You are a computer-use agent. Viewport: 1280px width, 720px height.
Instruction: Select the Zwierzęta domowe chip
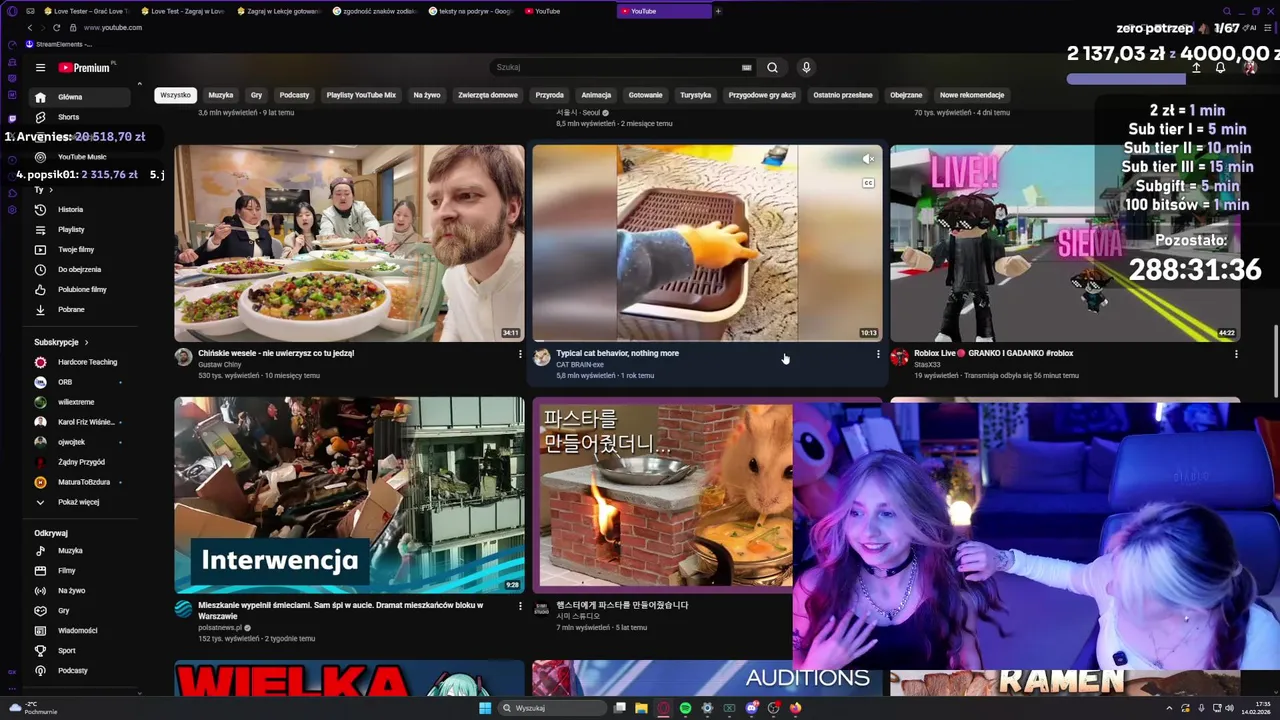tap(488, 95)
